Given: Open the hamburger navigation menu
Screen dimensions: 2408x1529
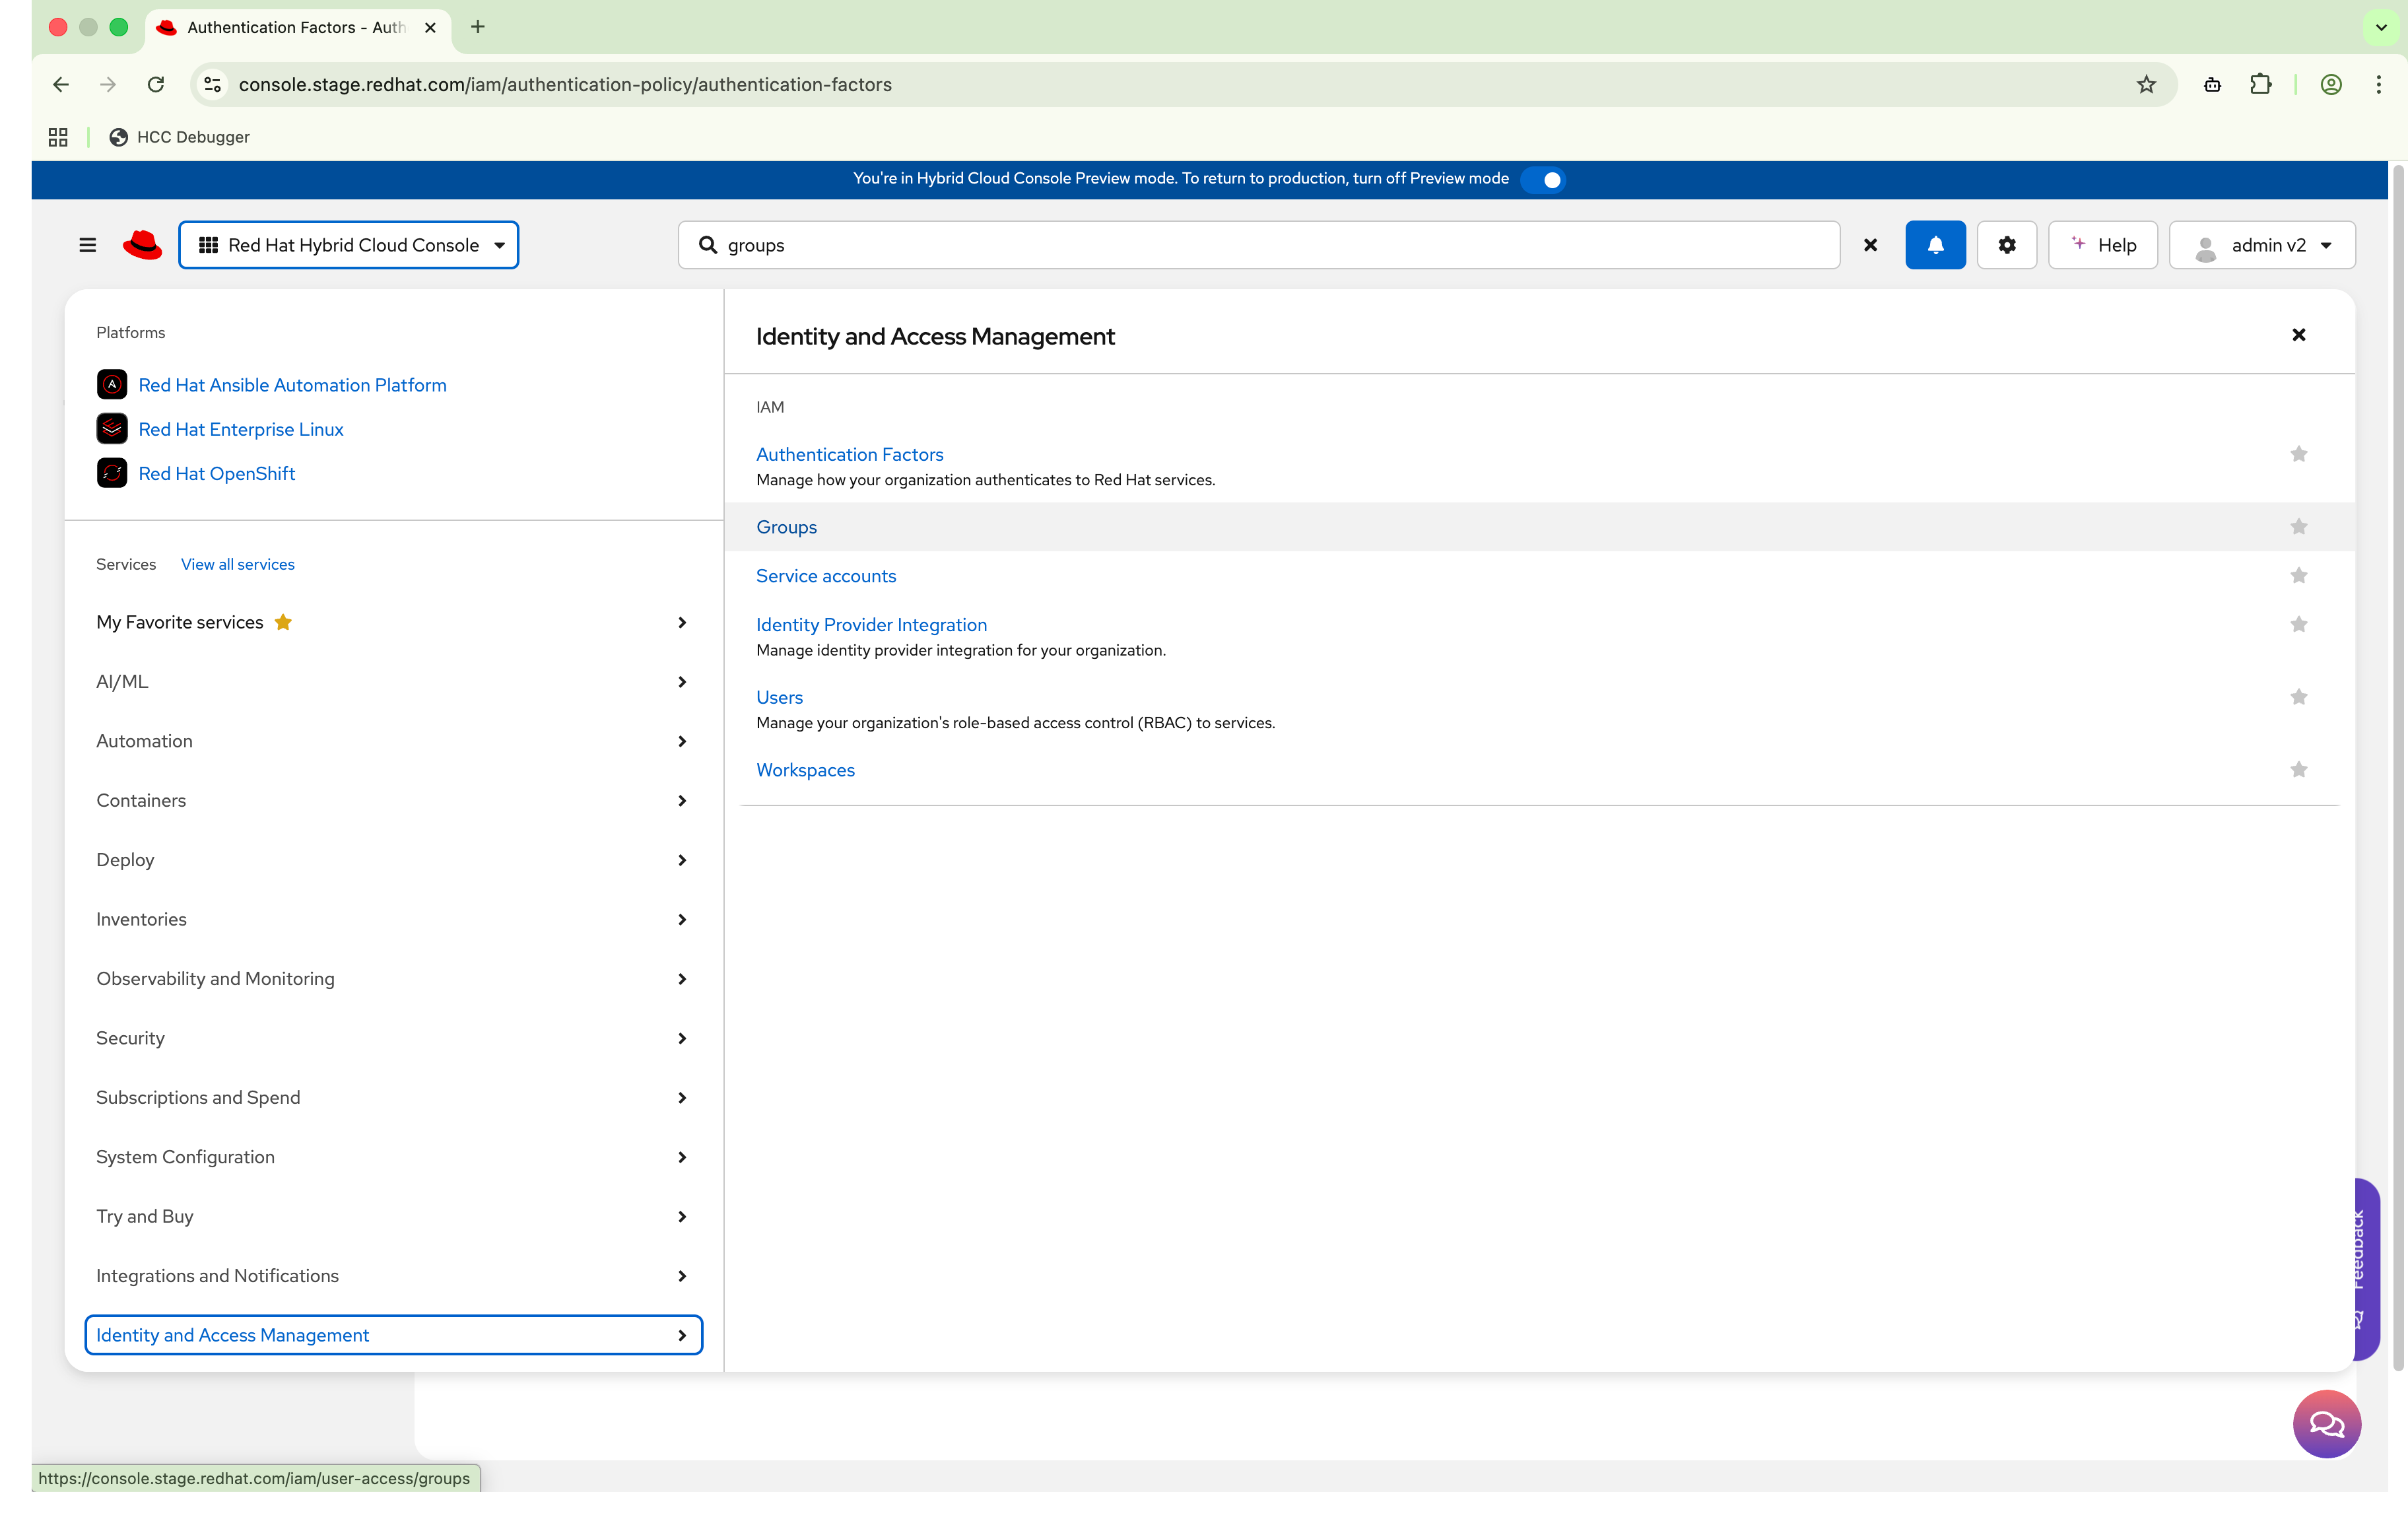Looking at the screenshot, I should click(88, 245).
